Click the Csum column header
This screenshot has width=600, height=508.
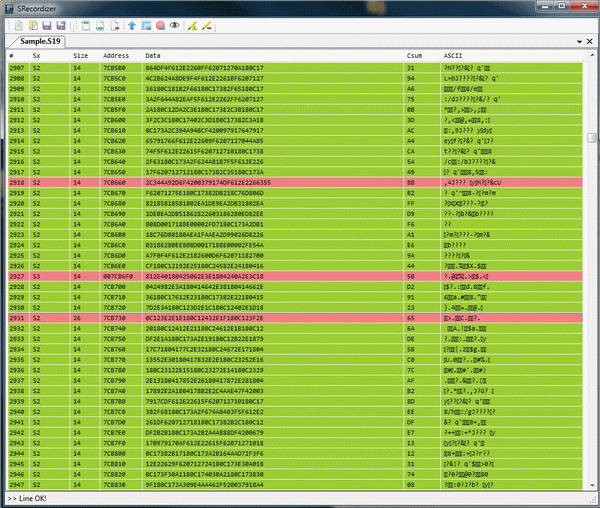(415, 56)
